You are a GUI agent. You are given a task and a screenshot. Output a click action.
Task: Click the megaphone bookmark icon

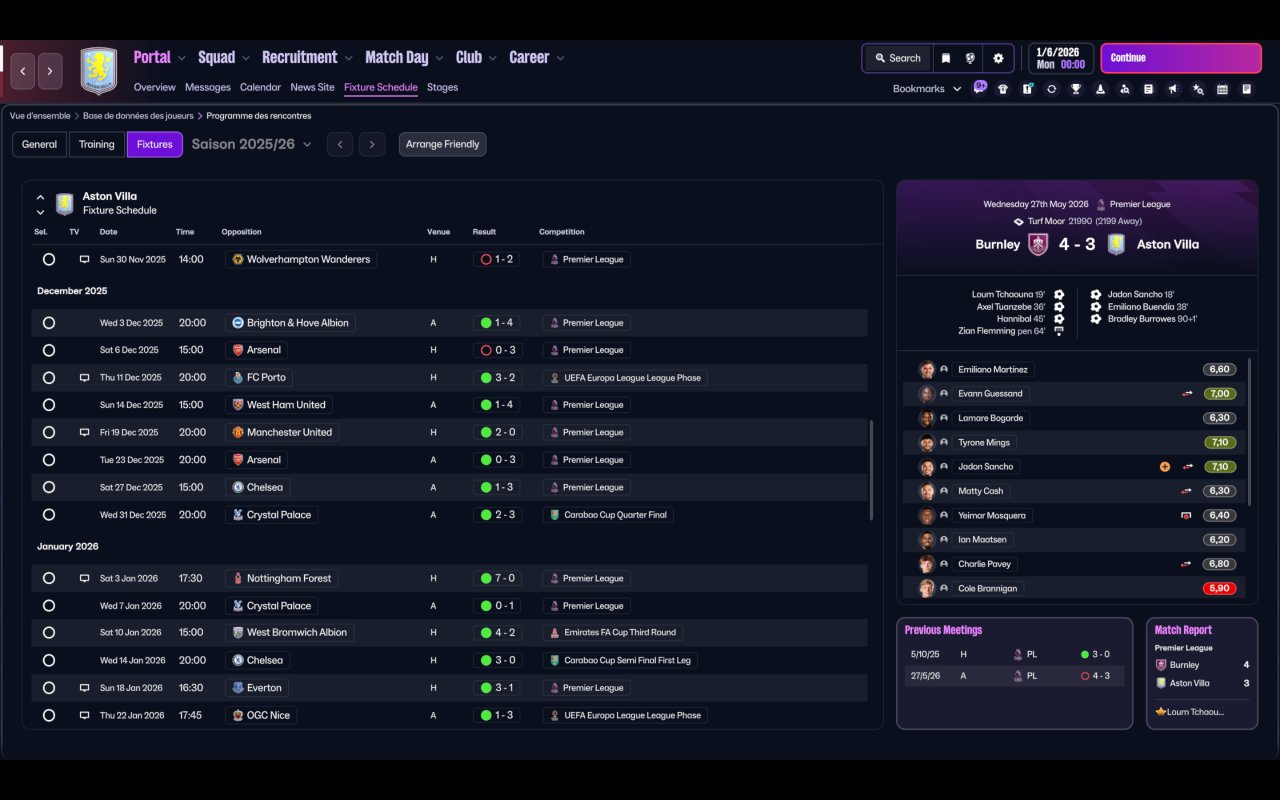pos(1173,89)
